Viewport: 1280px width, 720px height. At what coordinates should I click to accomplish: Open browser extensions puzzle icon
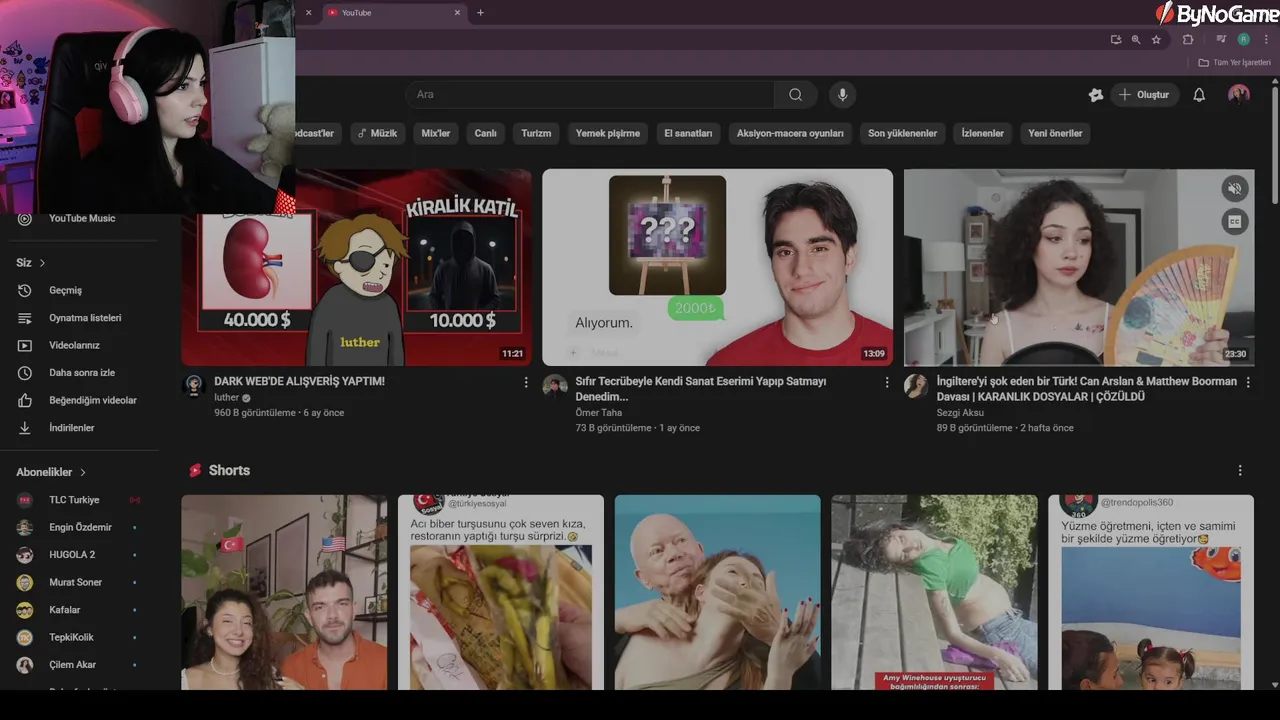[x=1188, y=40]
